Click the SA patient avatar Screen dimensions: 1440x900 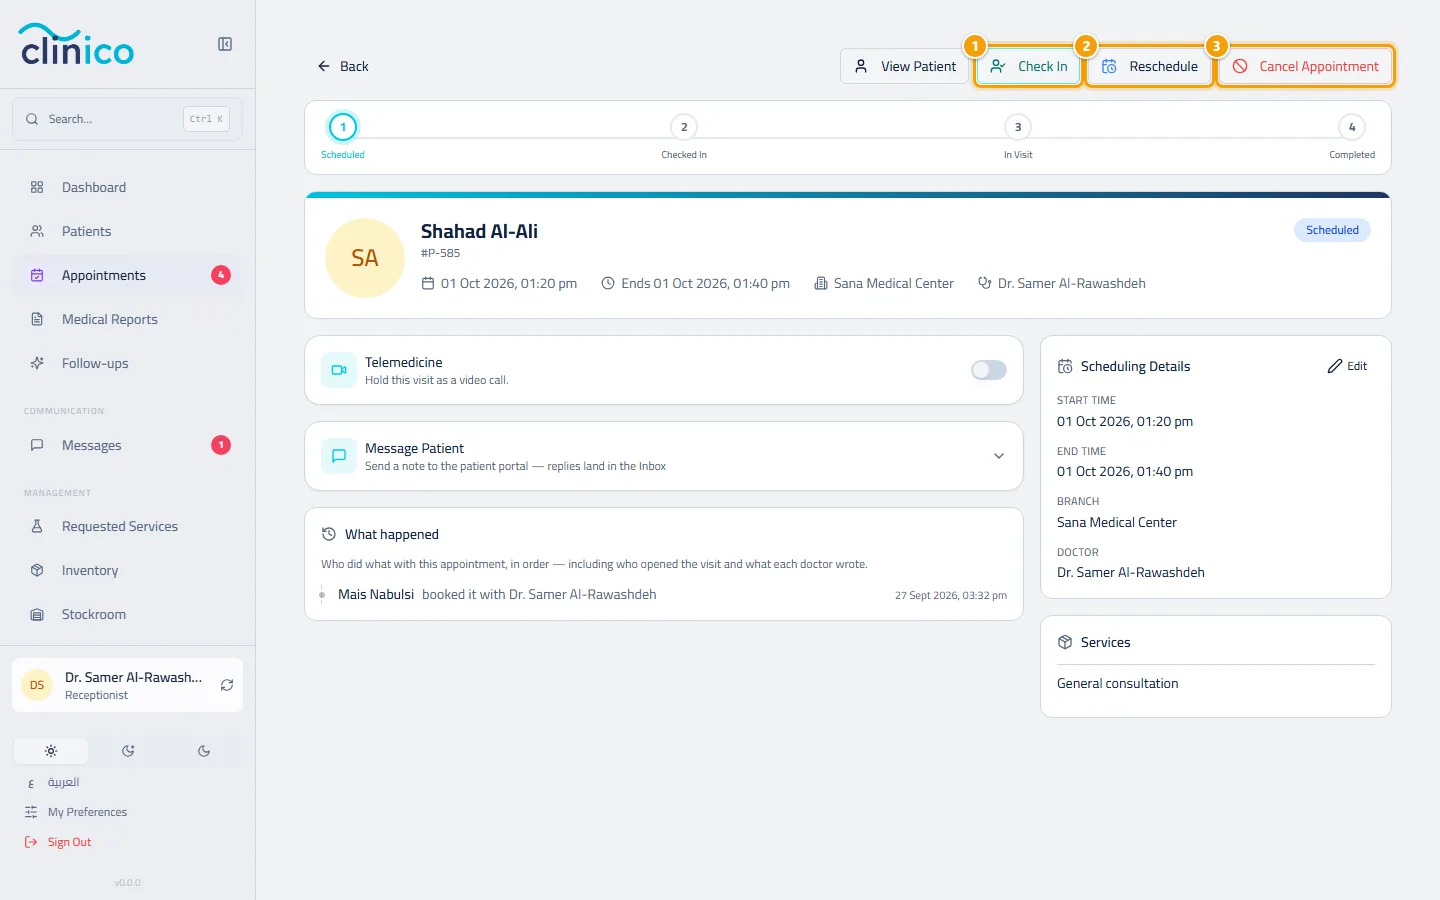[365, 258]
